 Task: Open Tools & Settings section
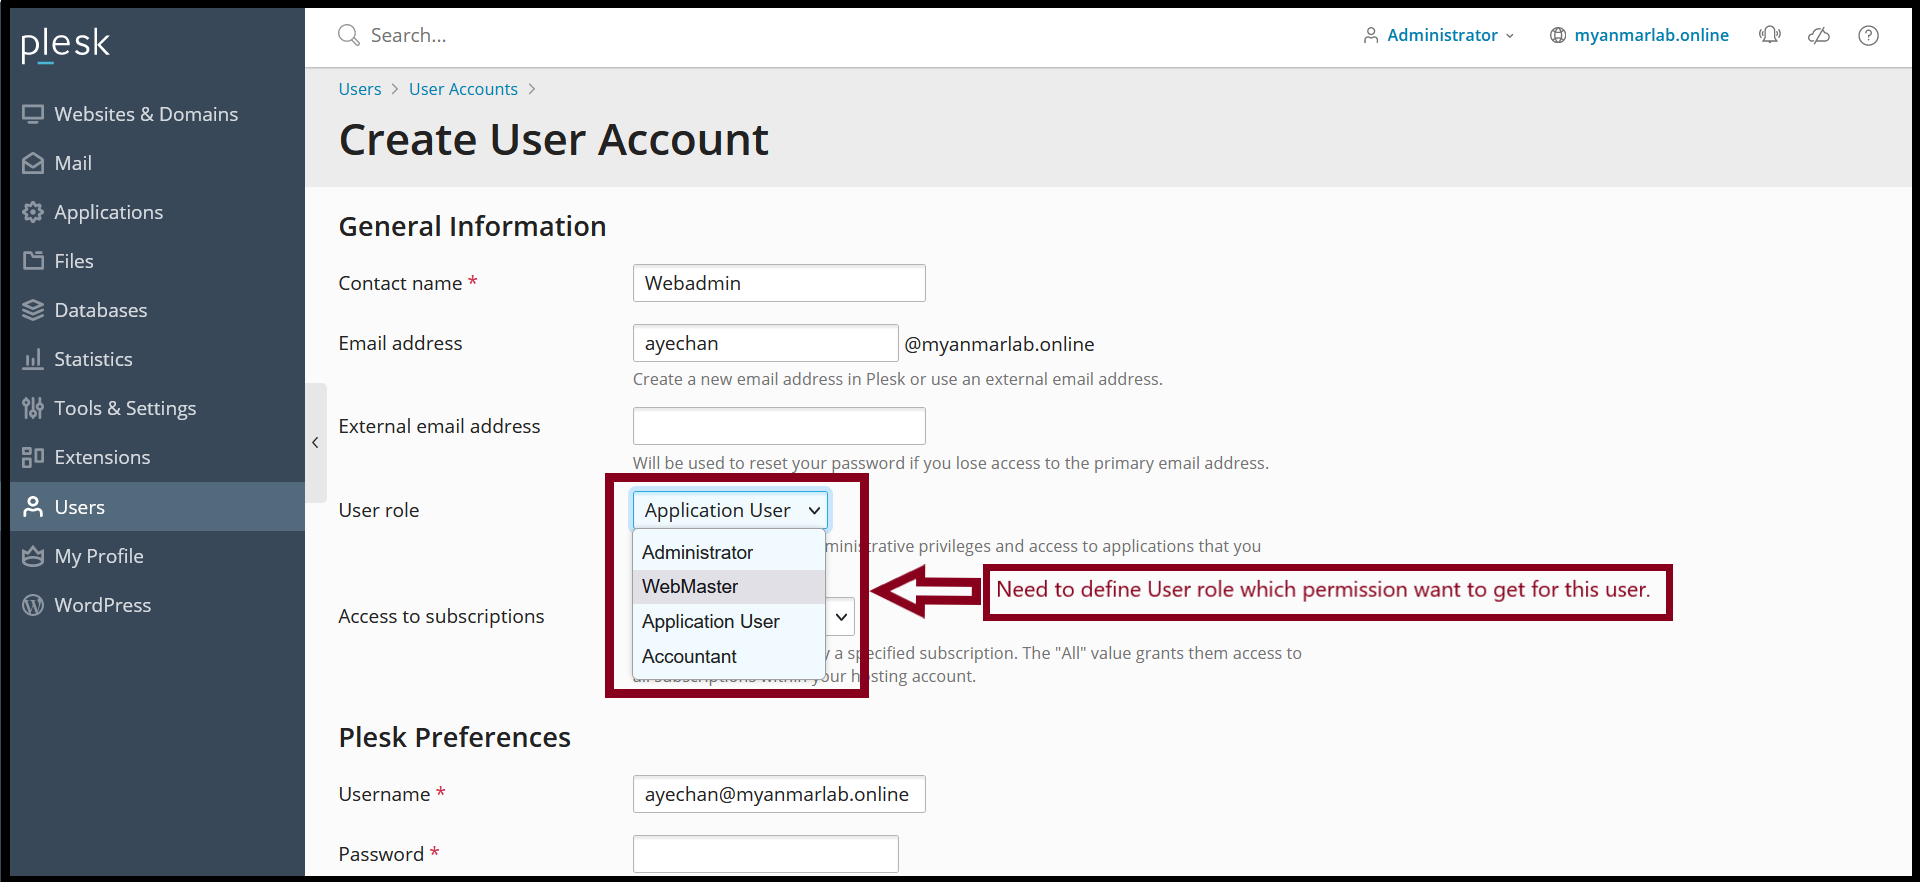point(125,408)
